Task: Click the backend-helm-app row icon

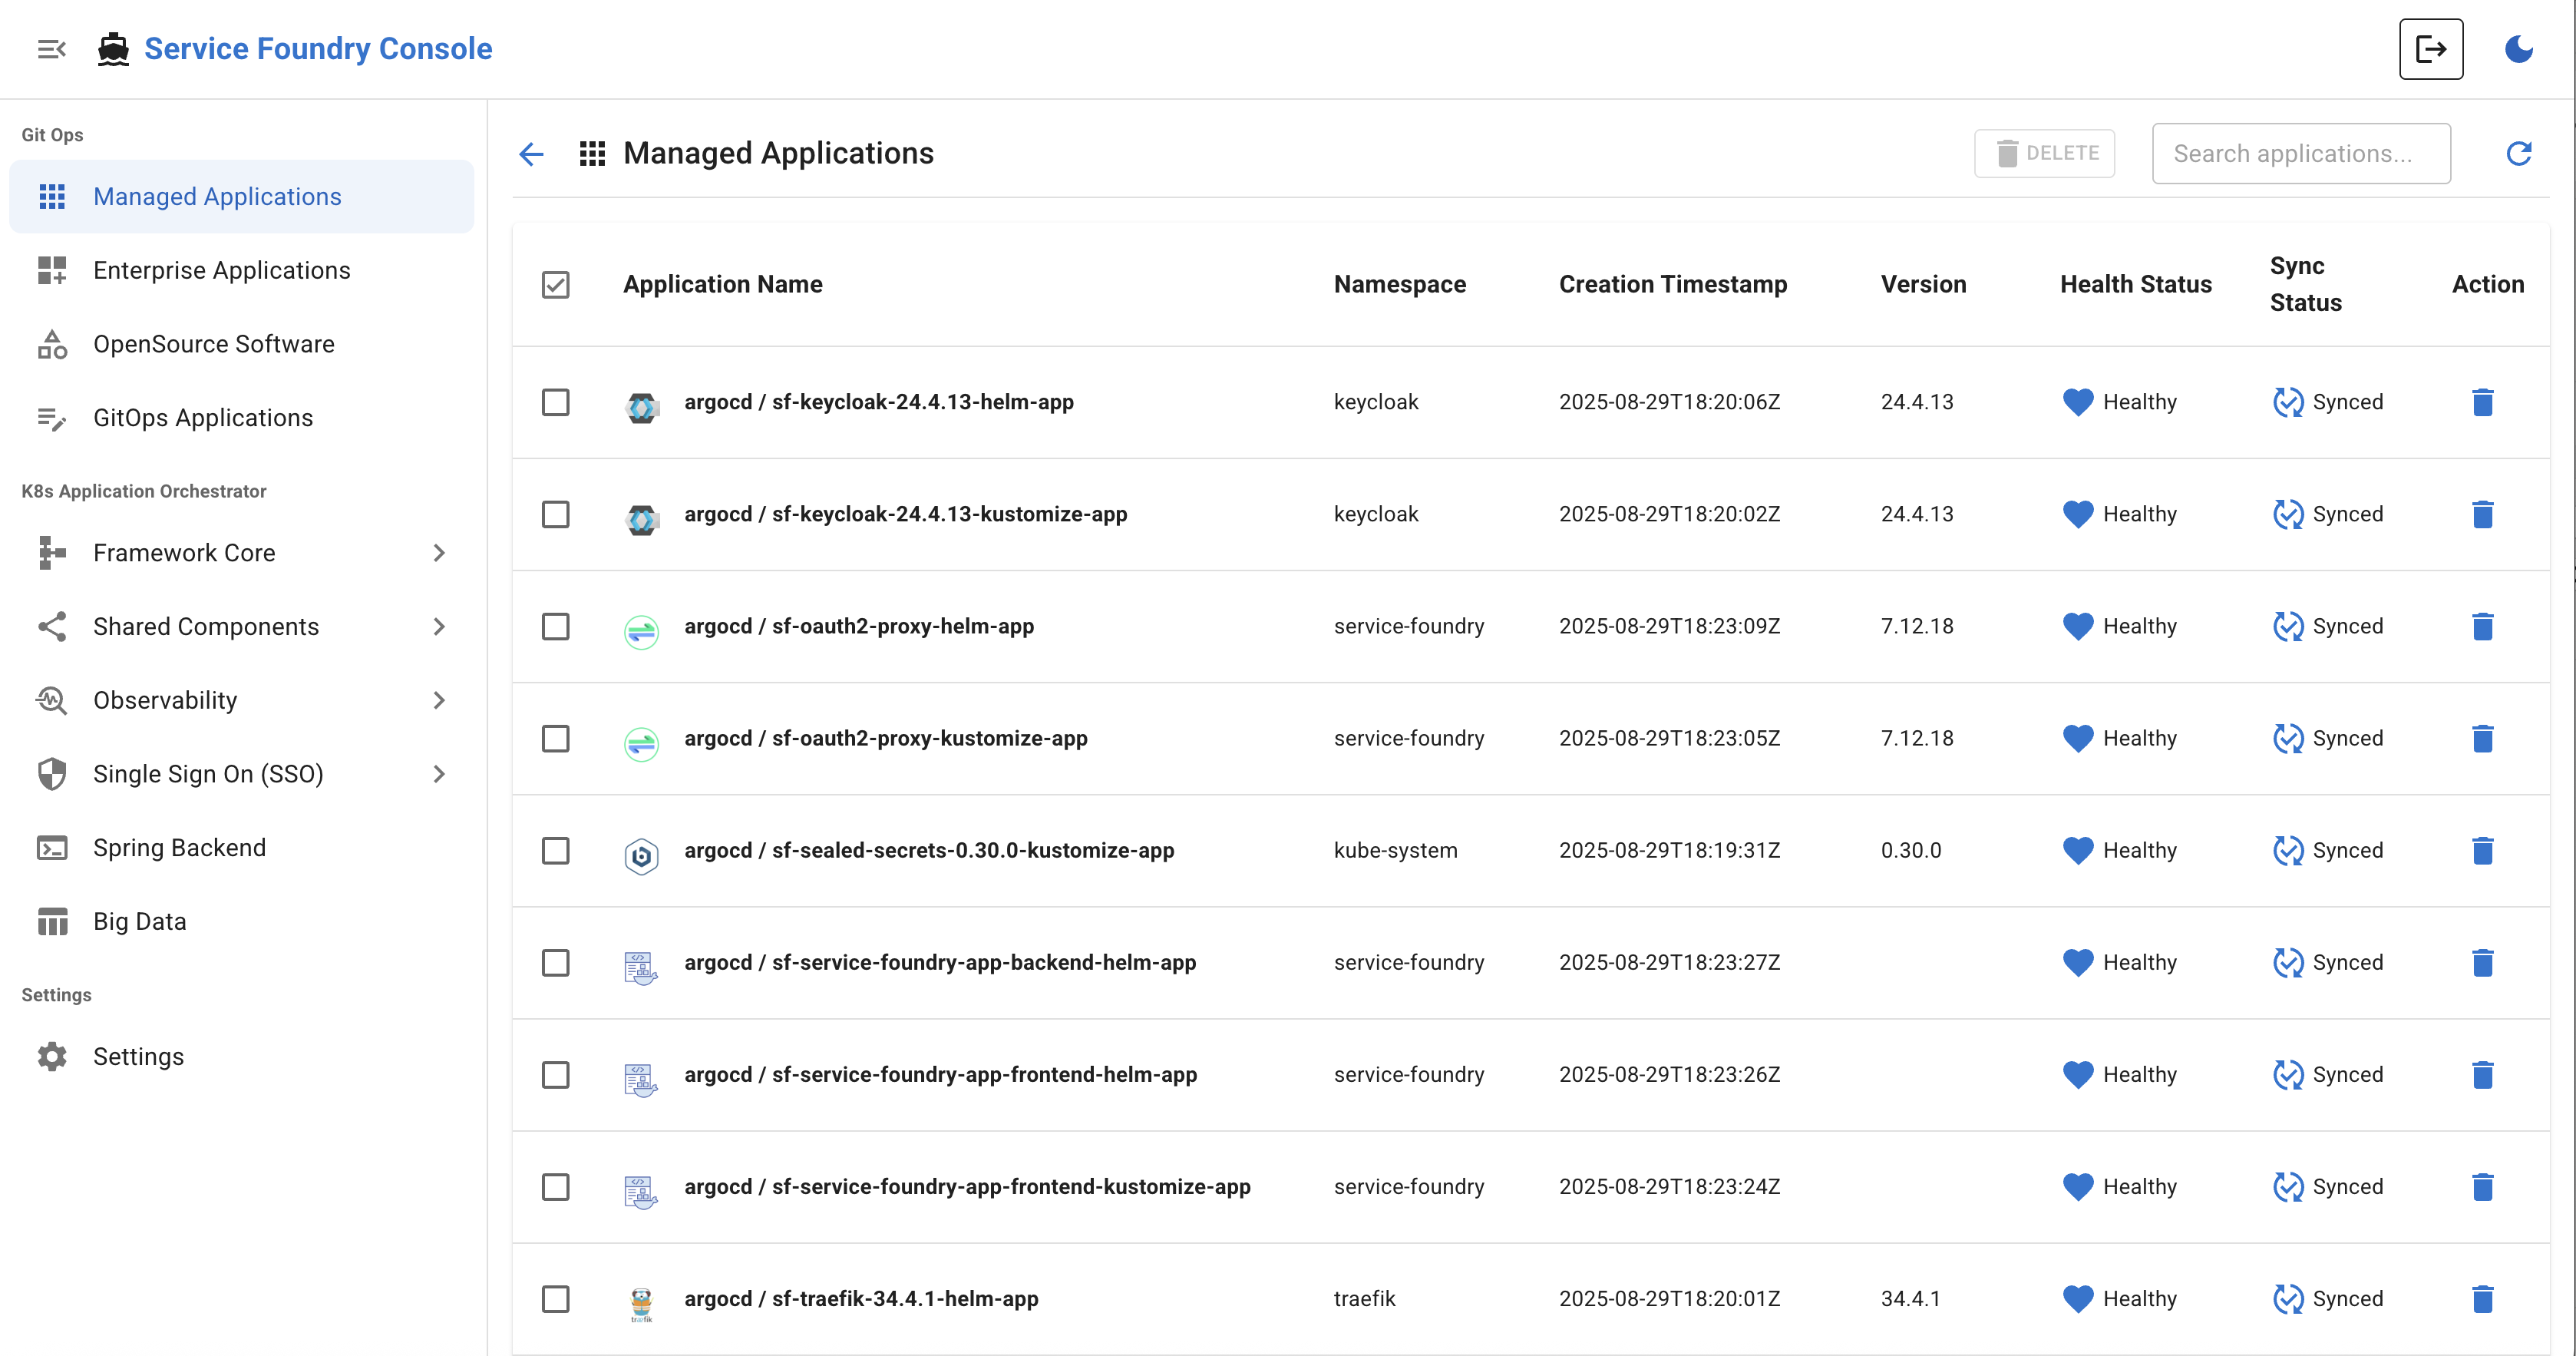Action: [641, 967]
